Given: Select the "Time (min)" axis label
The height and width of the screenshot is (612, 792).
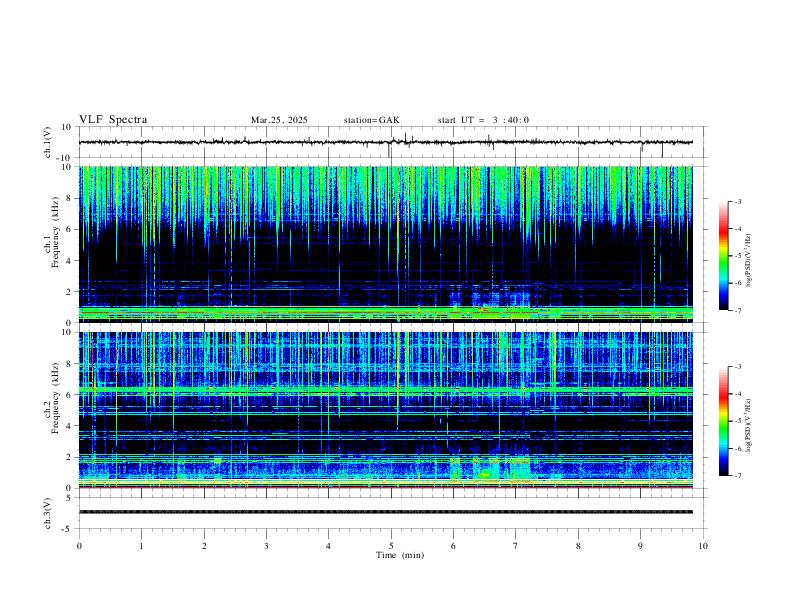Looking at the screenshot, I should [400, 555].
